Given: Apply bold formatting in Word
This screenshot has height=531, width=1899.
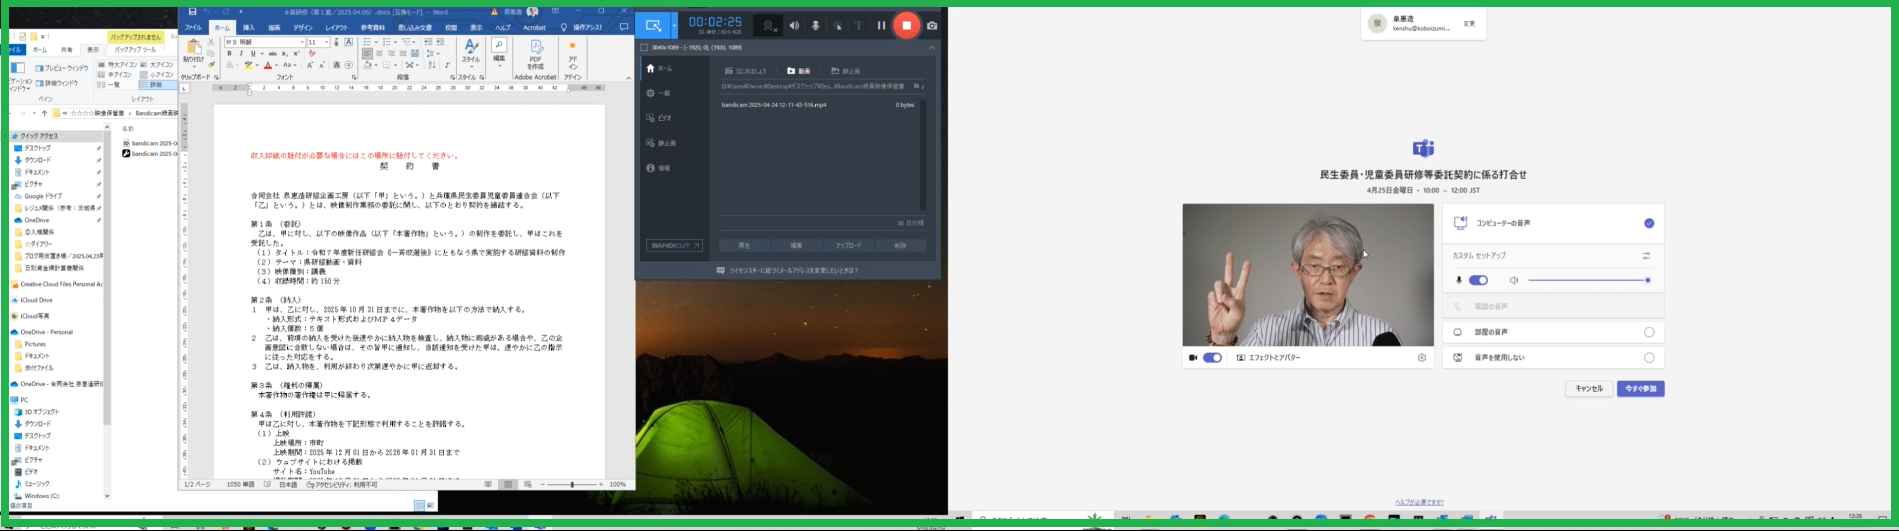Looking at the screenshot, I should (229, 54).
